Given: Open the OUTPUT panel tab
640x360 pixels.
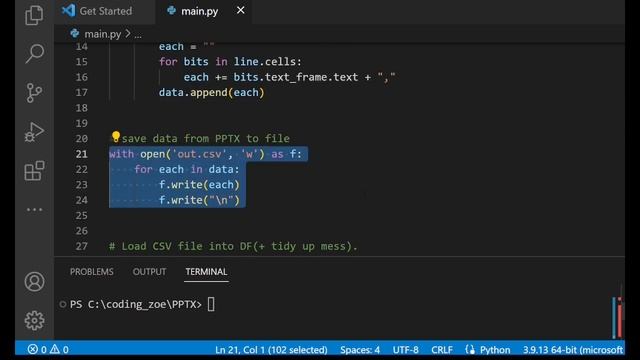Looking at the screenshot, I should pyautogui.click(x=149, y=272).
